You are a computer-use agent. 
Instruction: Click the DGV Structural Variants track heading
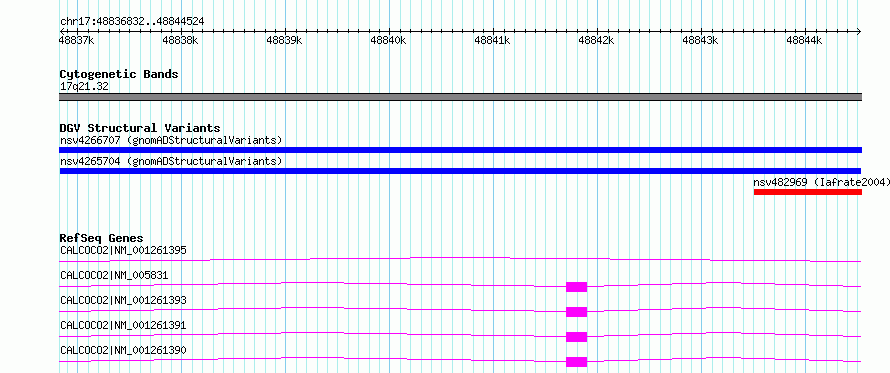pyautogui.click(x=140, y=128)
